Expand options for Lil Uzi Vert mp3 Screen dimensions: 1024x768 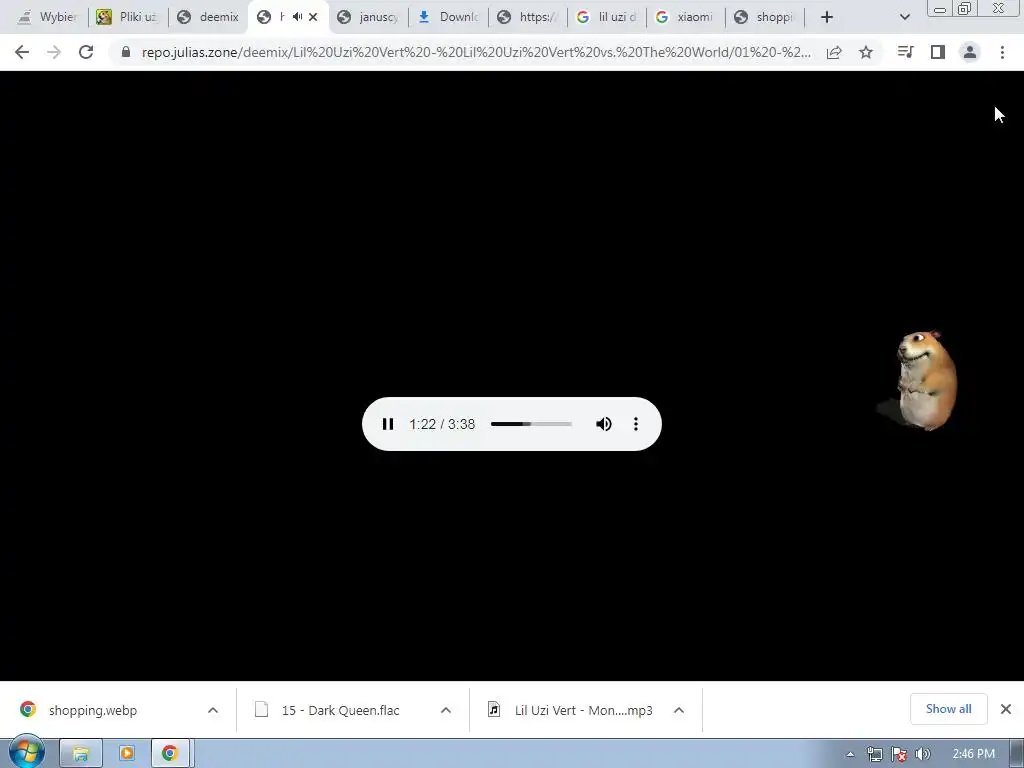679,710
